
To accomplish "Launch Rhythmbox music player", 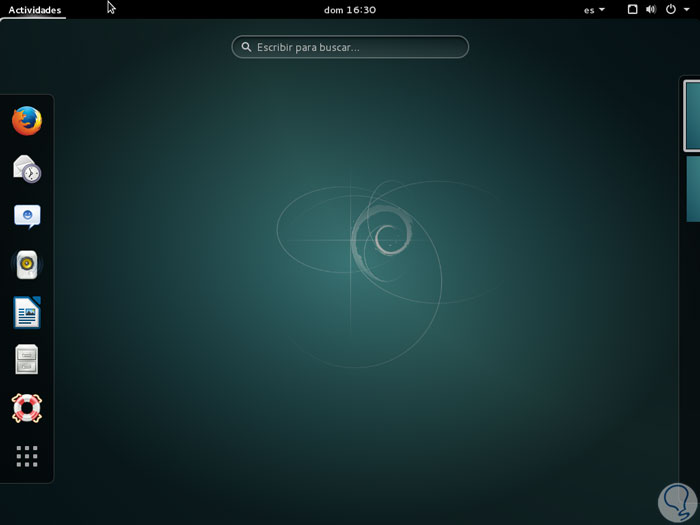I will coord(27,264).
